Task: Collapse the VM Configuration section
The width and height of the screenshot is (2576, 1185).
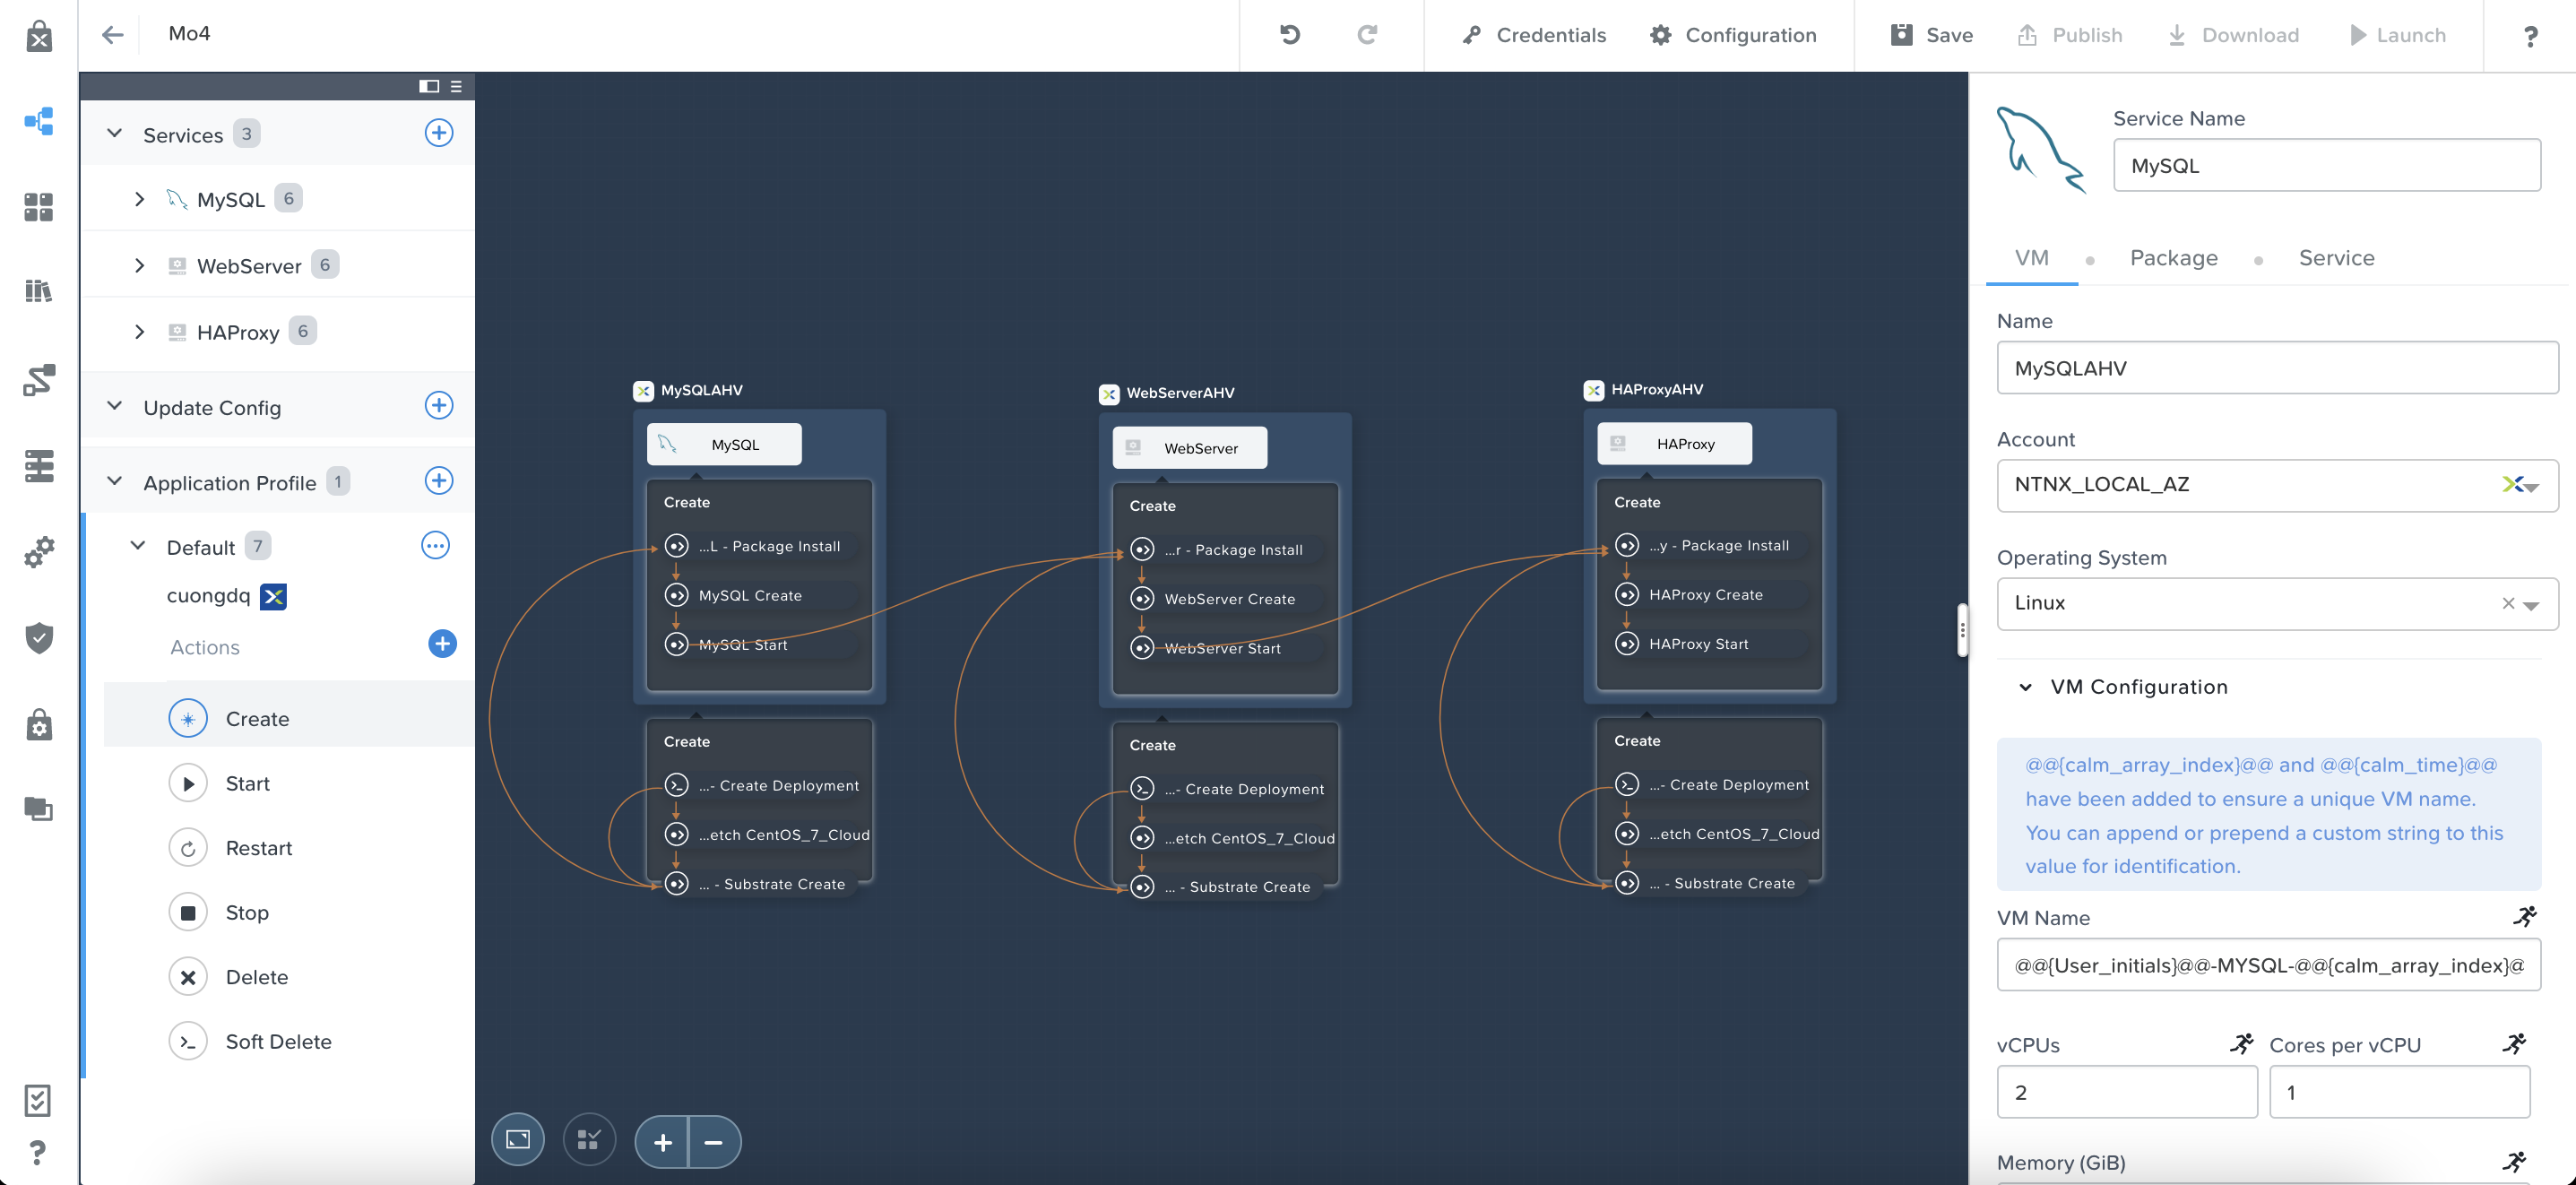Action: 2025,687
